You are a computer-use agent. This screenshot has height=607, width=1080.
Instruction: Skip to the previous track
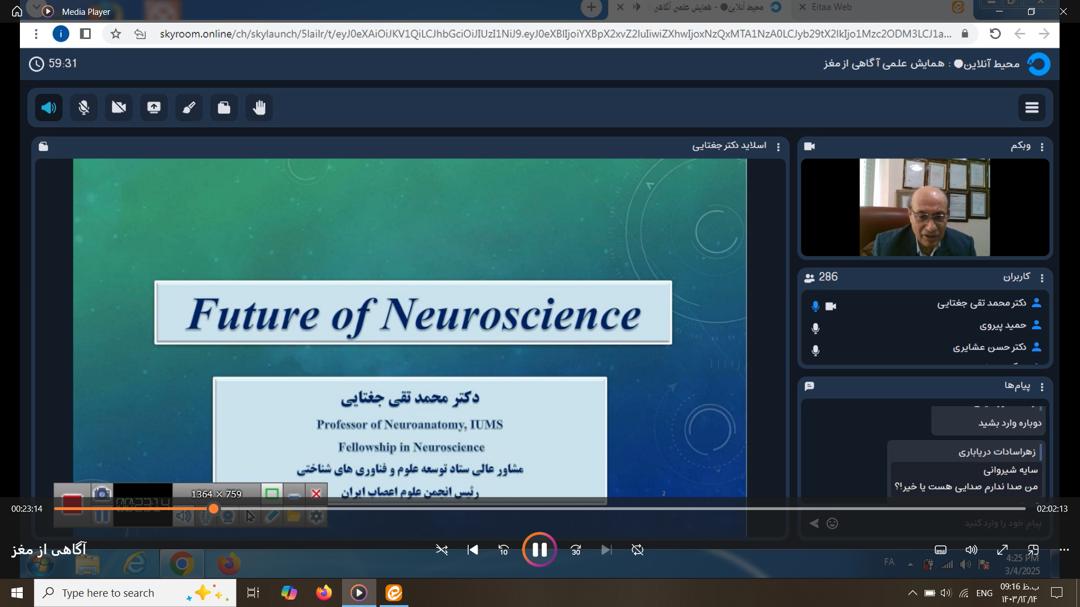pyautogui.click(x=472, y=550)
